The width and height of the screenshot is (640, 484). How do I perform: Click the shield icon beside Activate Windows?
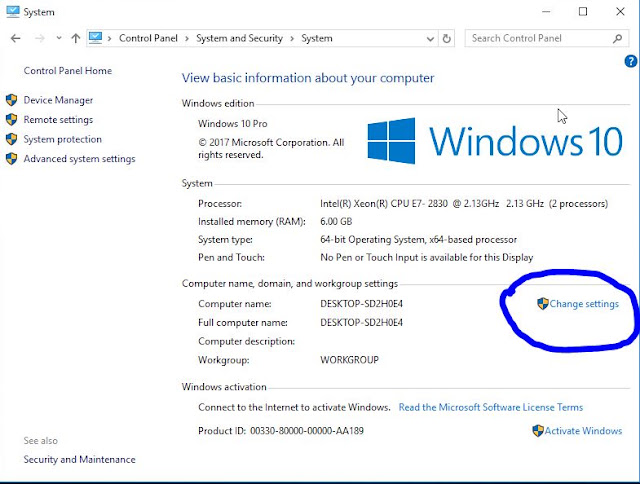pyautogui.click(x=538, y=431)
